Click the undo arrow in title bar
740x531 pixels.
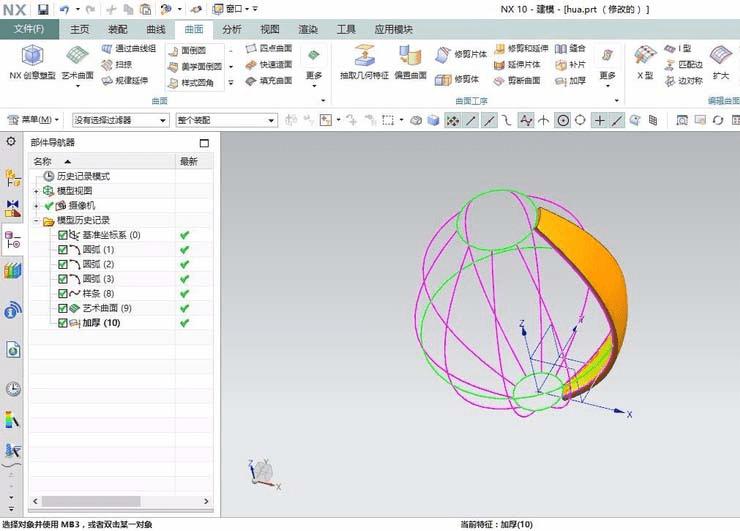64,9
